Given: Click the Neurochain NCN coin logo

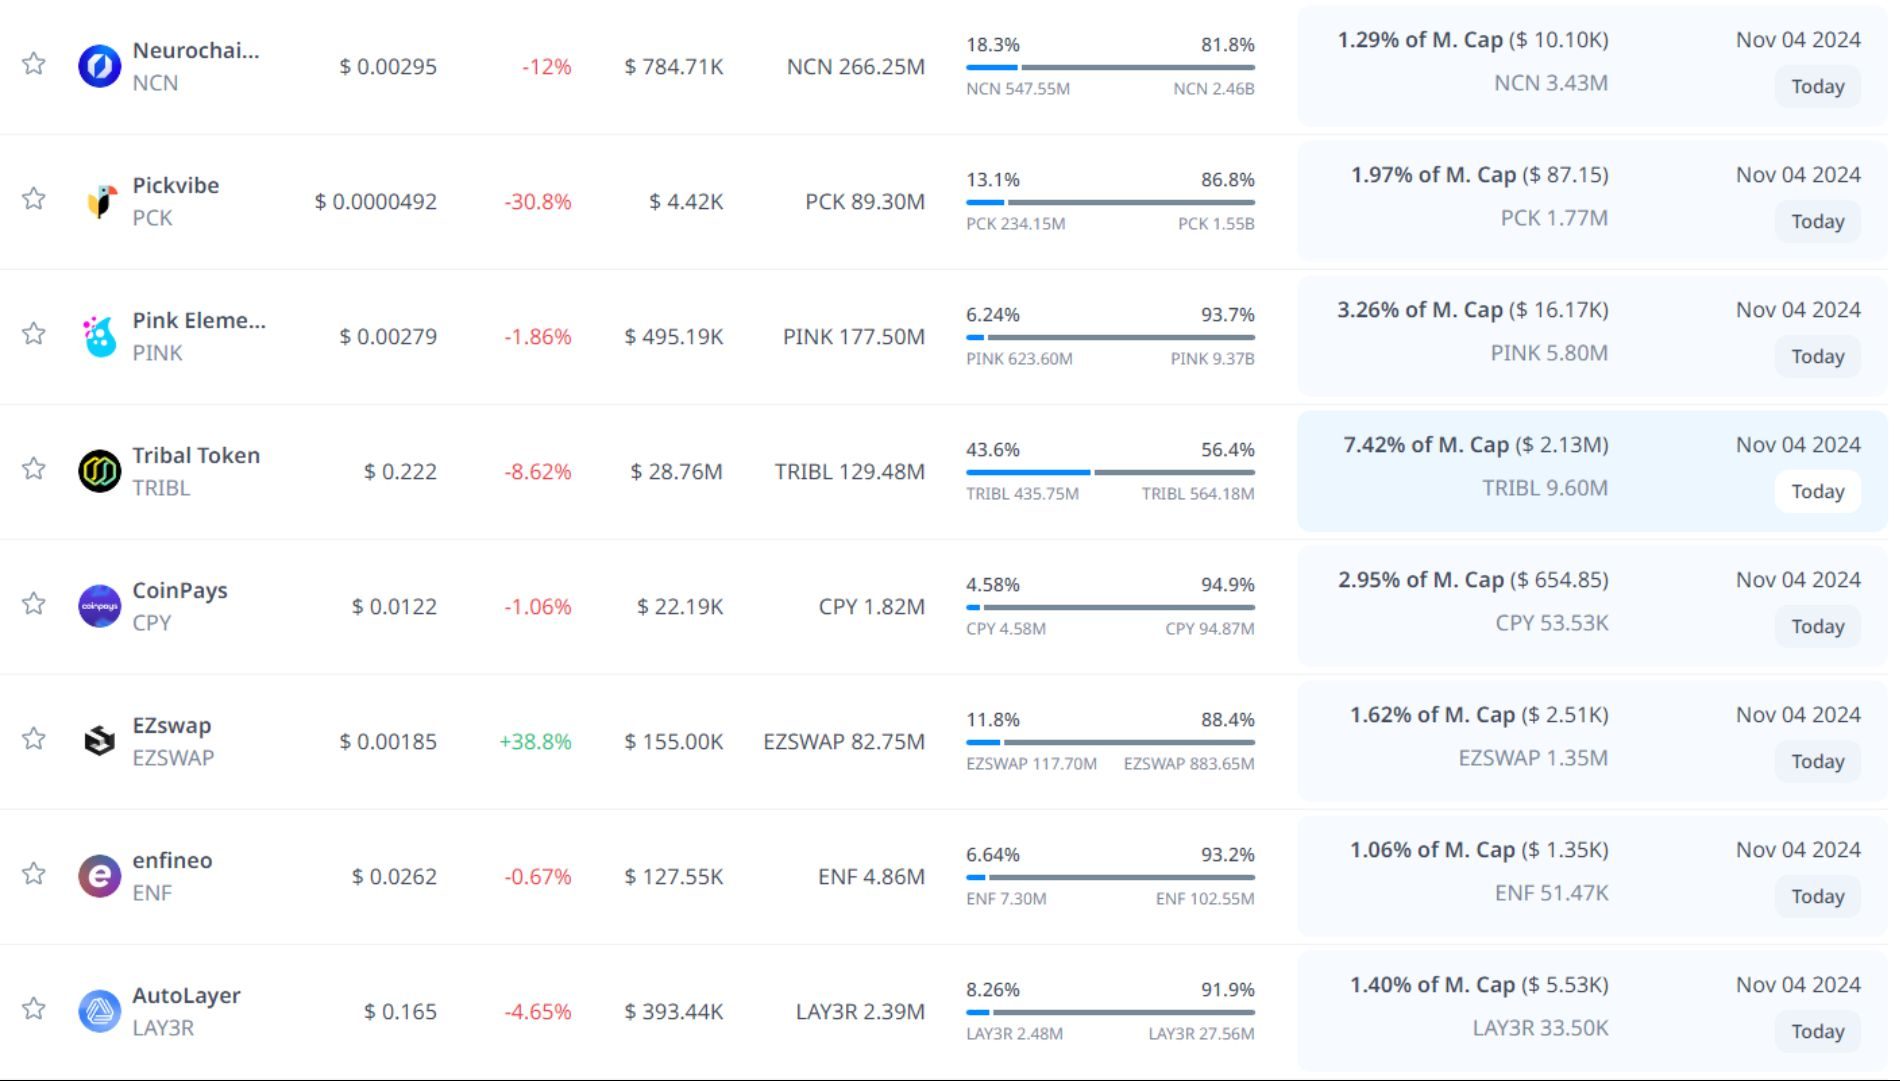Looking at the screenshot, I should click(100, 66).
